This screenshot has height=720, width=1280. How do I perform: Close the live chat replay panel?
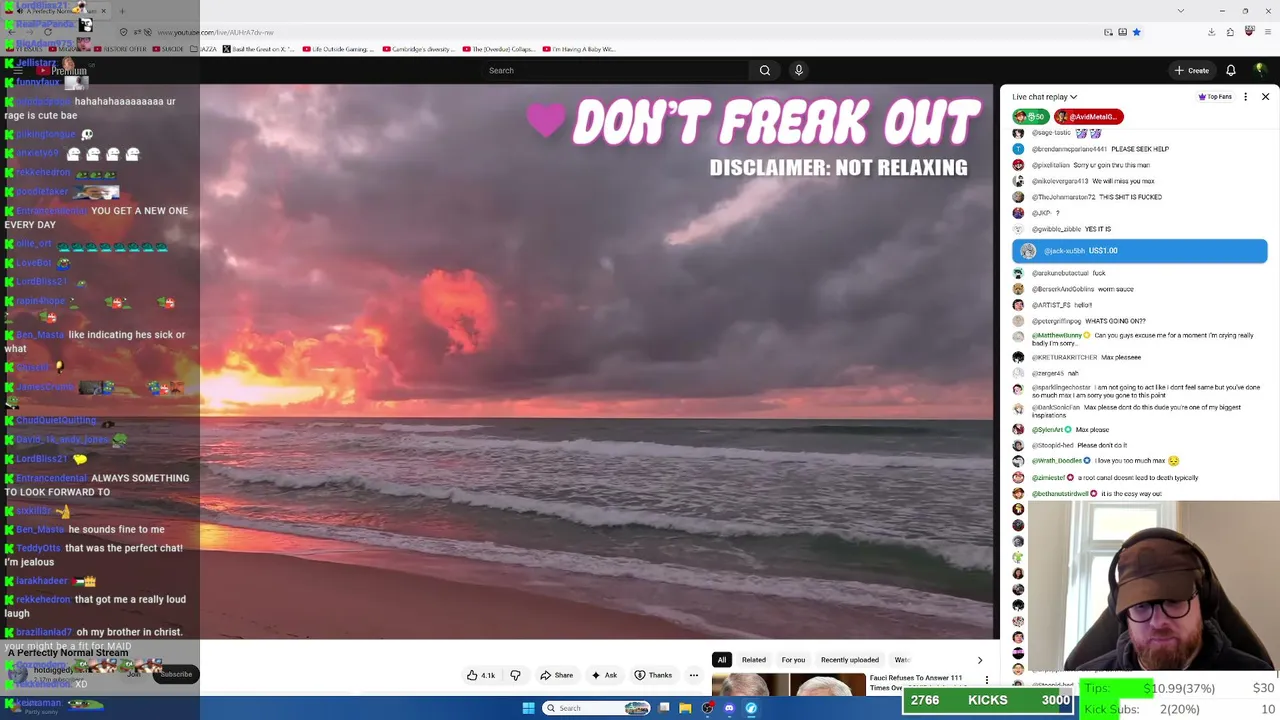coord(1265,97)
